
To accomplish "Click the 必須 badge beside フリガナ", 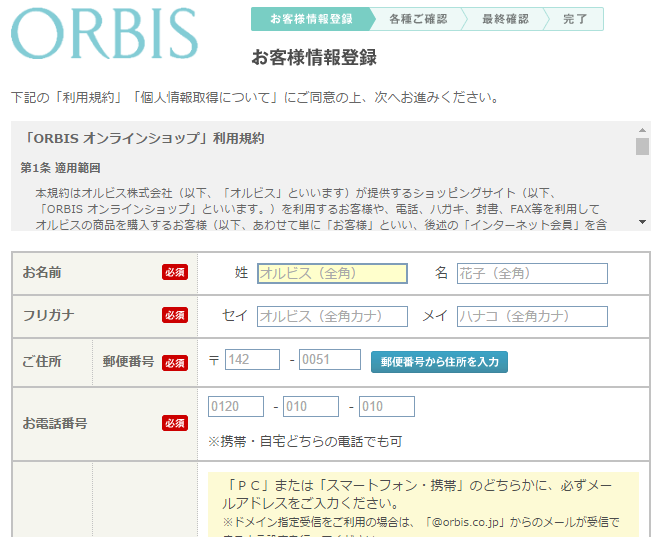I will click(175, 315).
